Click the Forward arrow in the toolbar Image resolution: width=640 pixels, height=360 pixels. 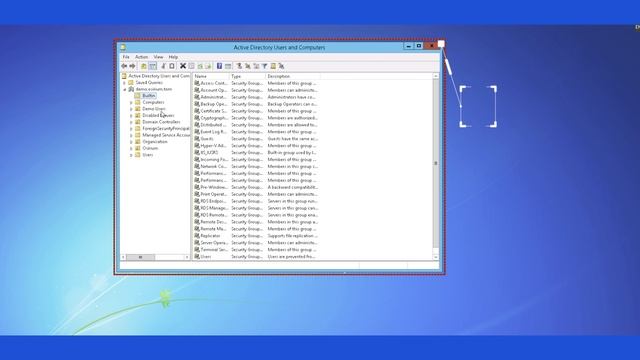coord(132,66)
